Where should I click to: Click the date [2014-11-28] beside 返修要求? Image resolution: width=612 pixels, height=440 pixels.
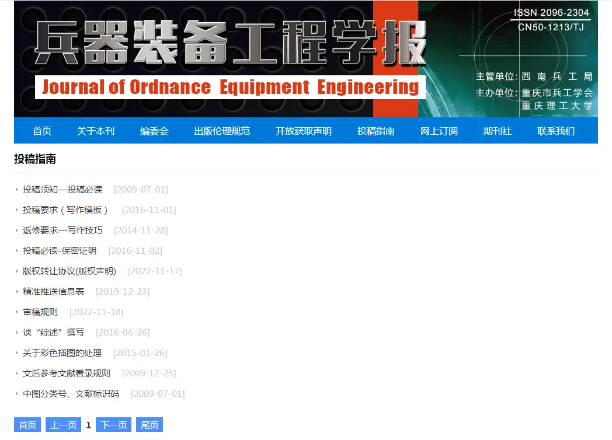[141, 230]
